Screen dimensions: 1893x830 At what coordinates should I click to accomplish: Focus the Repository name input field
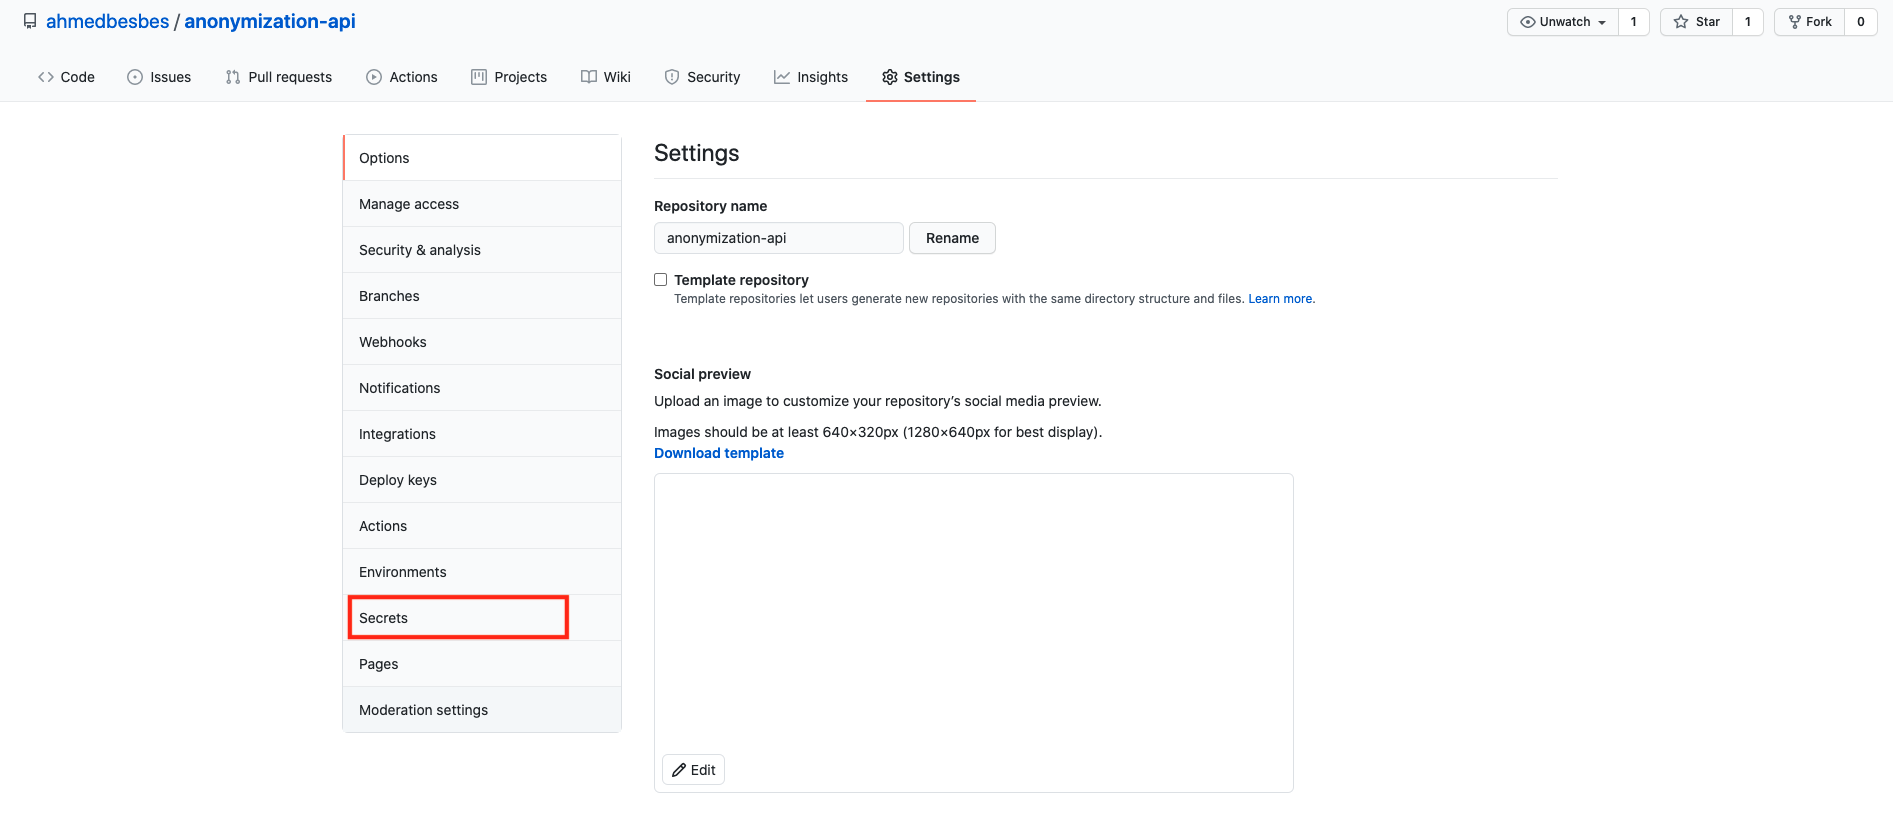[779, 238]
